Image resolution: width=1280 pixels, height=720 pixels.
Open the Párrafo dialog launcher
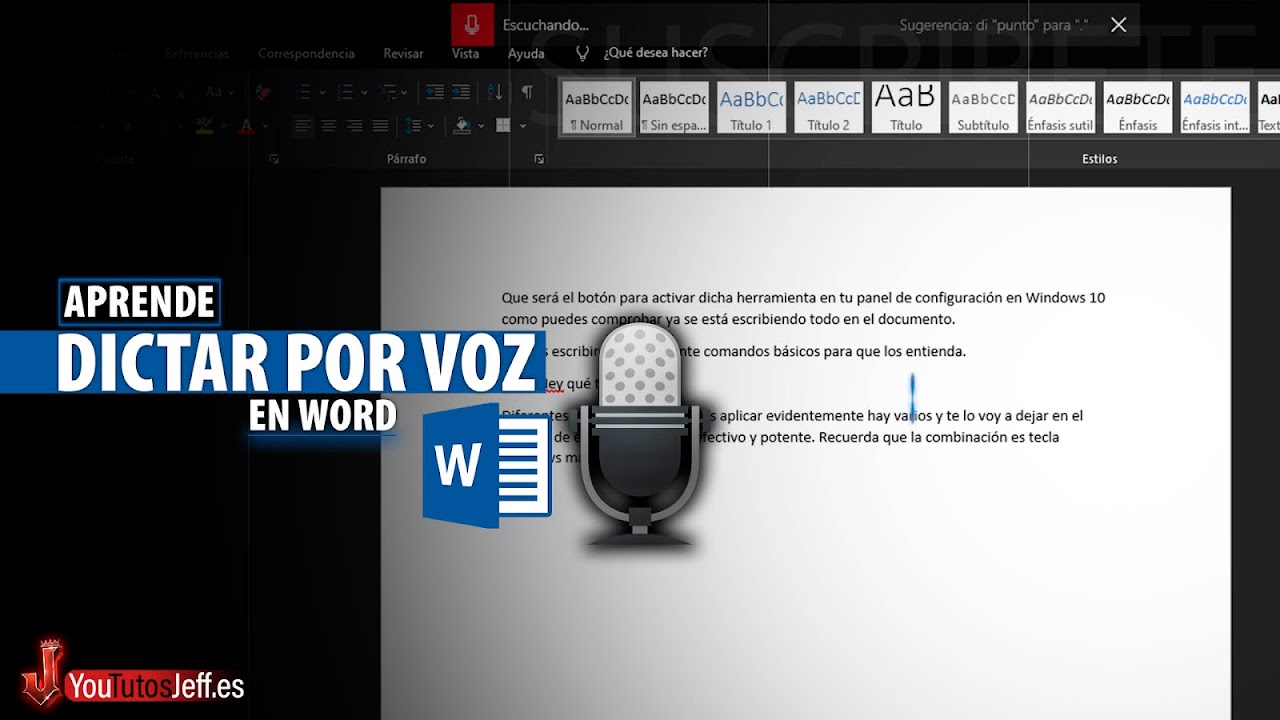(539, 159)
